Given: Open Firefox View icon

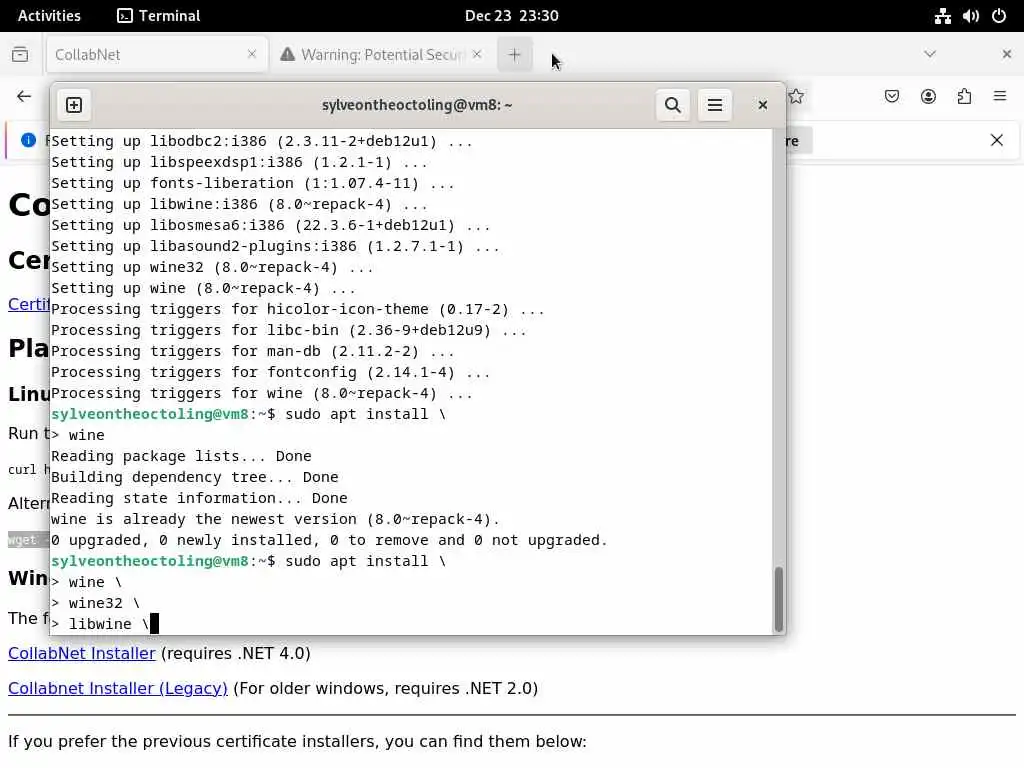Looking at the screenshot, I should pyautogui.click(x=20, y=54).
